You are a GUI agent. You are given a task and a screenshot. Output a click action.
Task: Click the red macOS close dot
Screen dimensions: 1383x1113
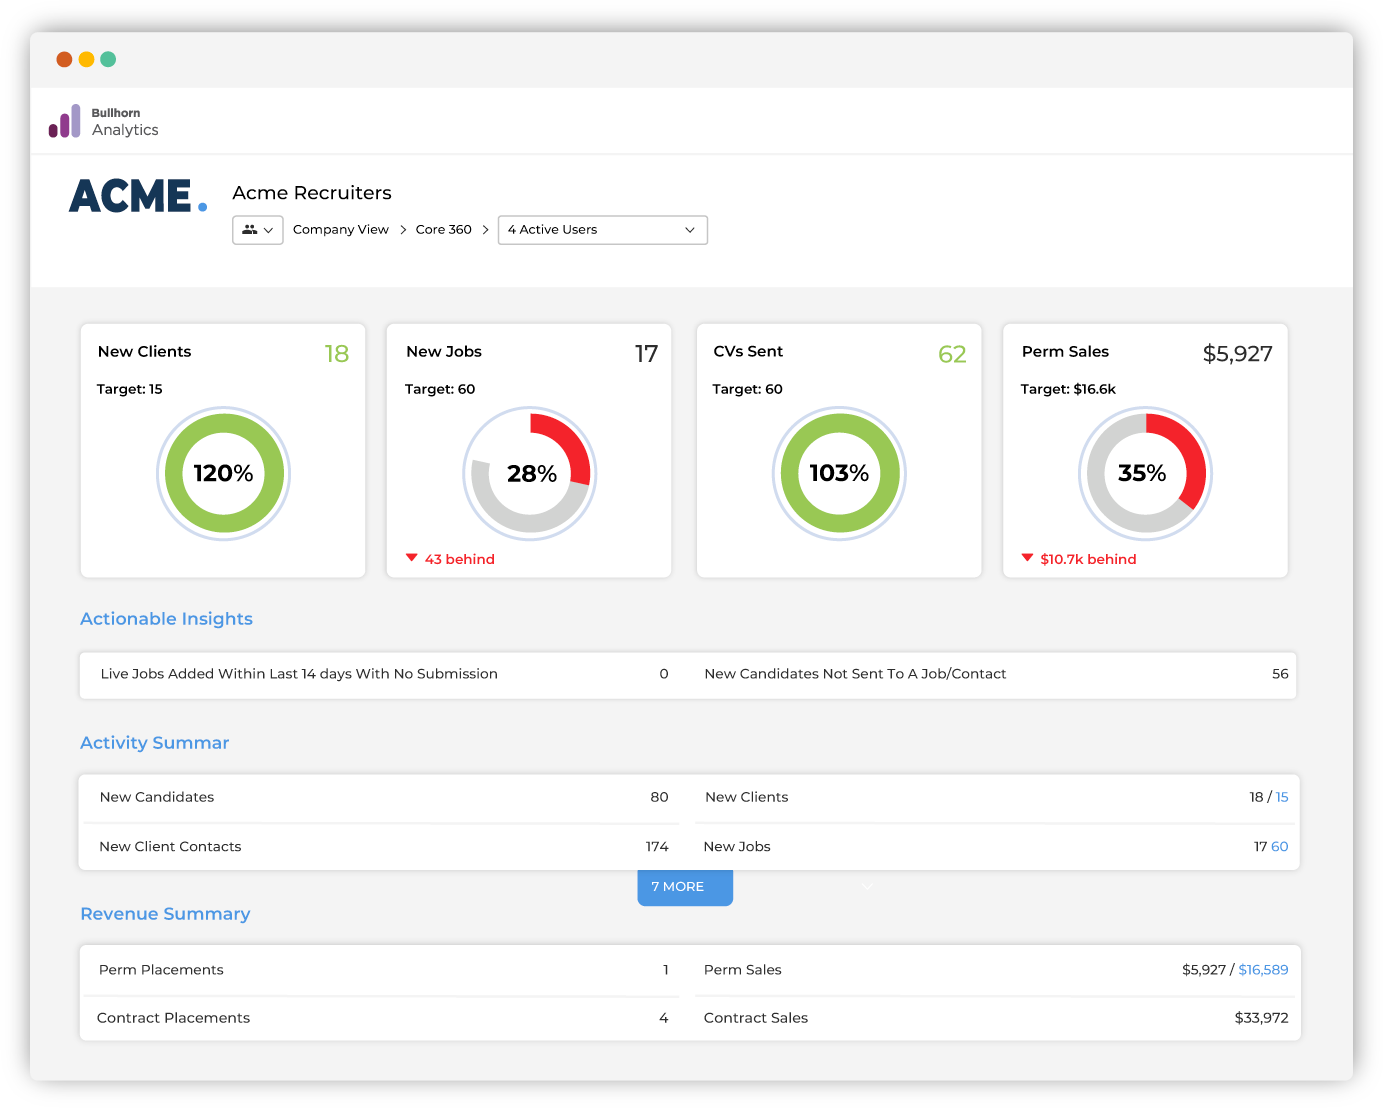64,59
